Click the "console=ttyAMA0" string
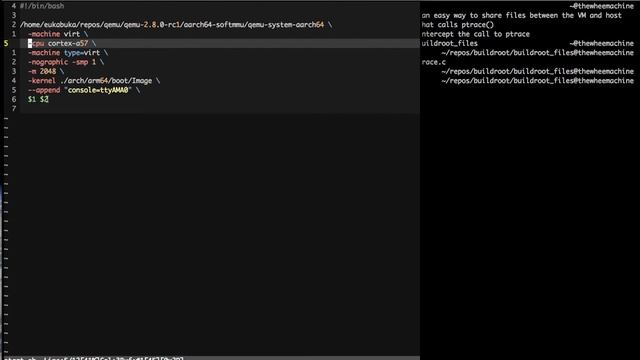Image resolution: width=640 pixels, height=360 pixels. (98, 90)
